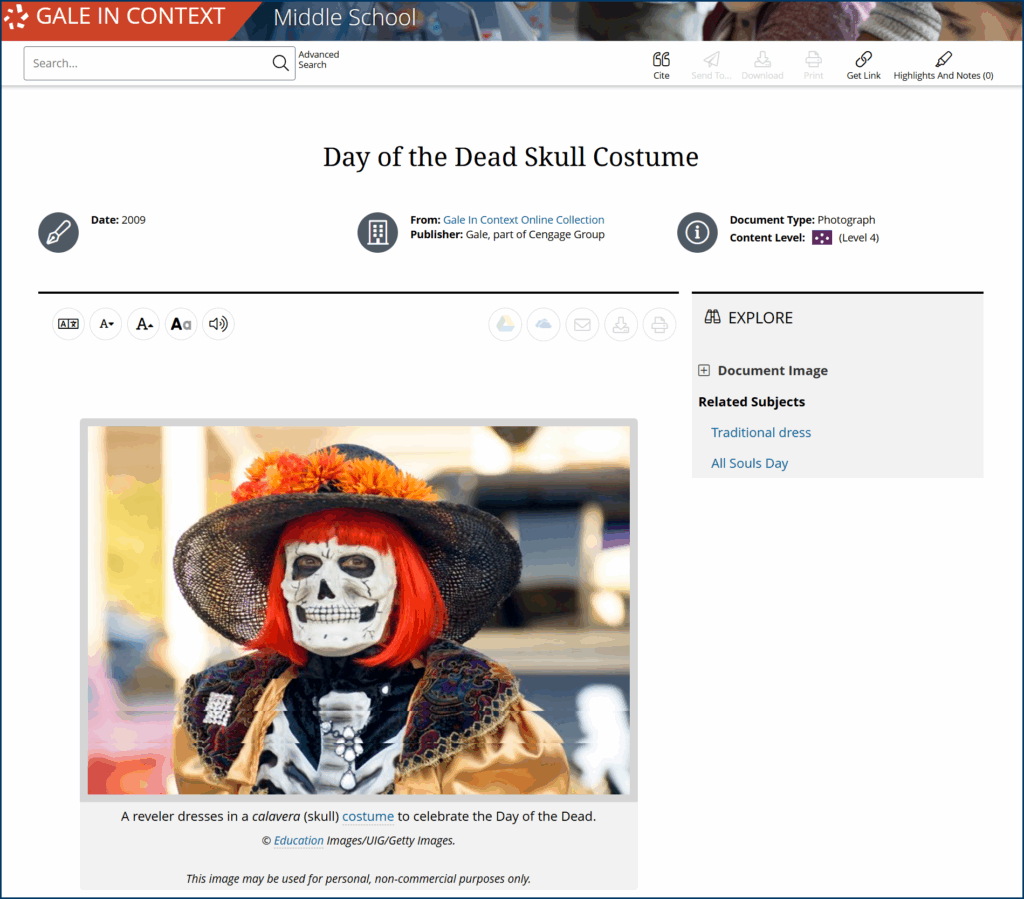Click the search magnifying glass button
Viewport: 1024px width, 899px height.
281,63
